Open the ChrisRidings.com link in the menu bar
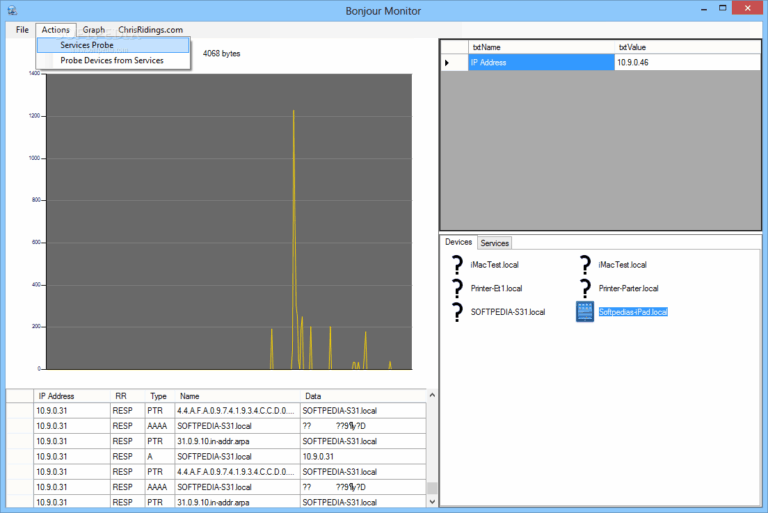 [150, 30]
